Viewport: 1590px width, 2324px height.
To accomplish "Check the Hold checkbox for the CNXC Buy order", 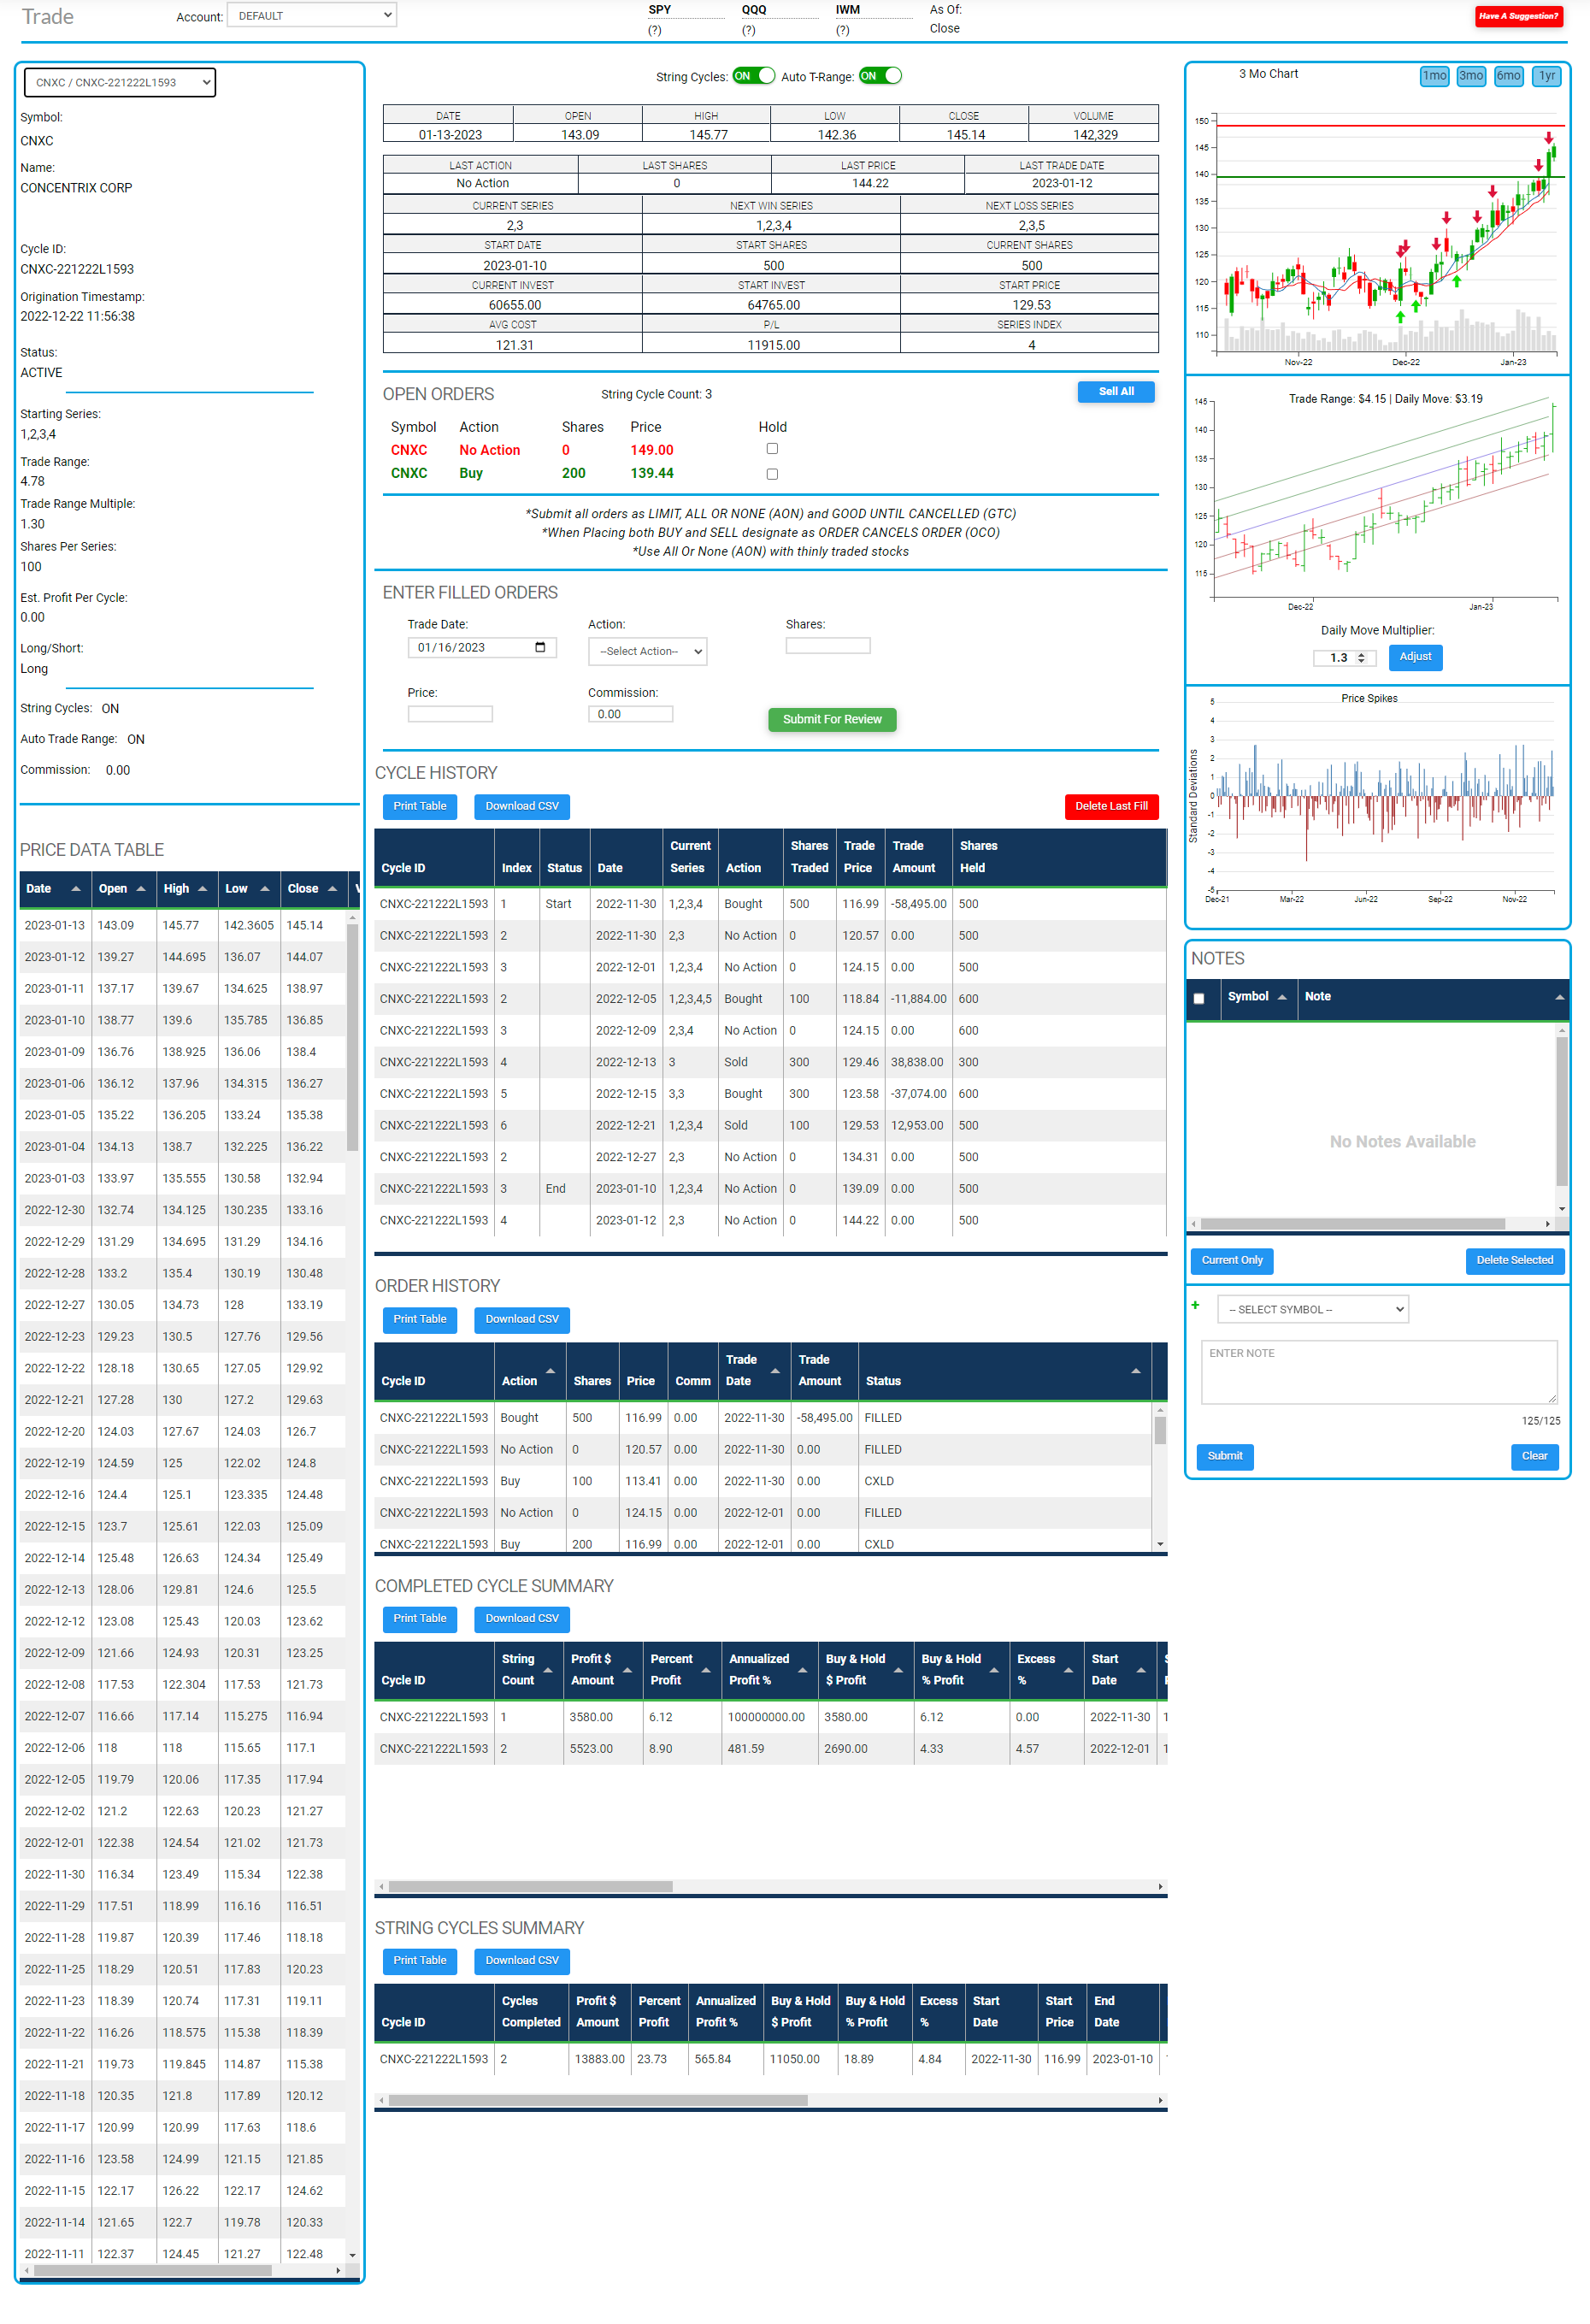I will 772,474.
